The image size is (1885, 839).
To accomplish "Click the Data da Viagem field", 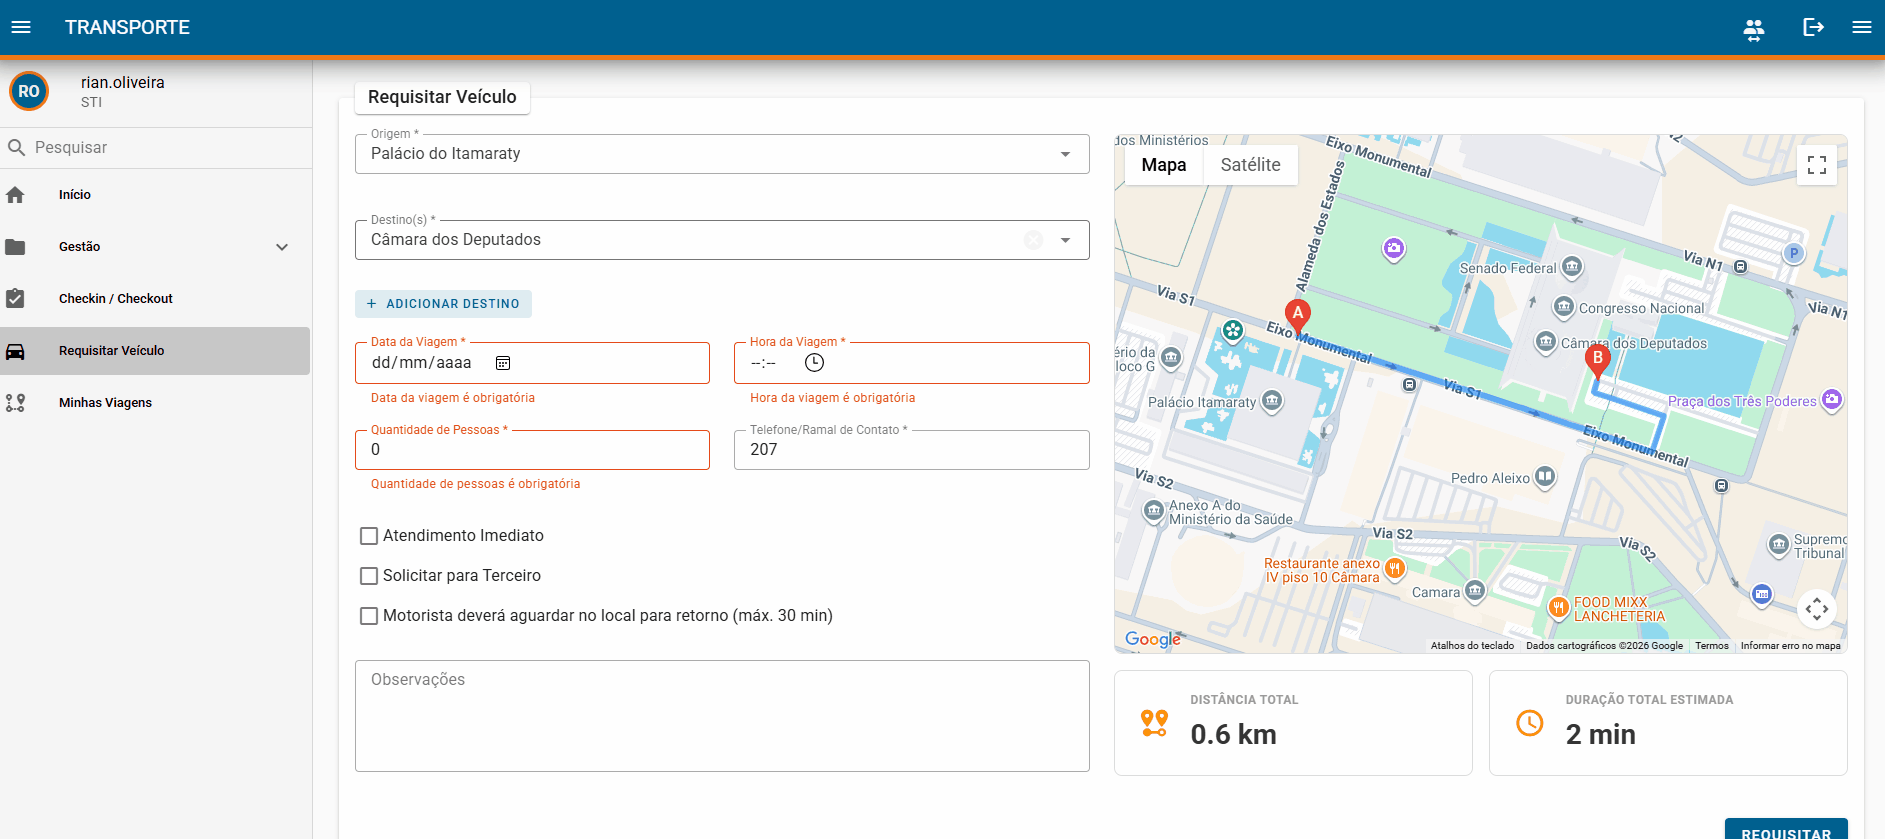I will click(x=532, y=363).
